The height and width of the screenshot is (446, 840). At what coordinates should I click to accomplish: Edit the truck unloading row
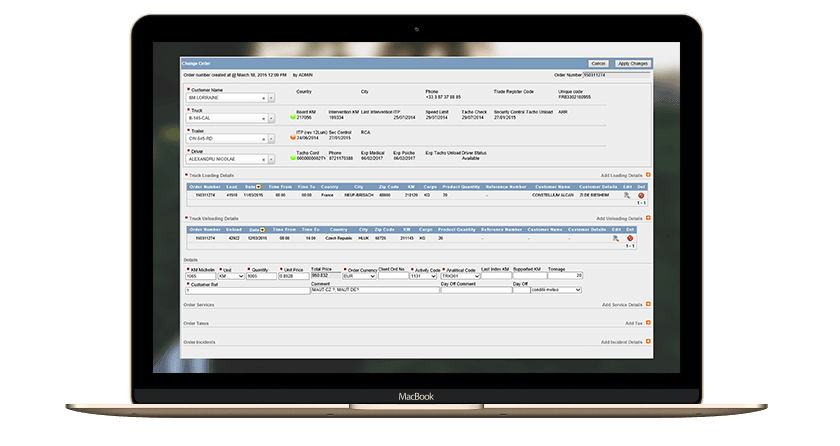coord(615,239)
